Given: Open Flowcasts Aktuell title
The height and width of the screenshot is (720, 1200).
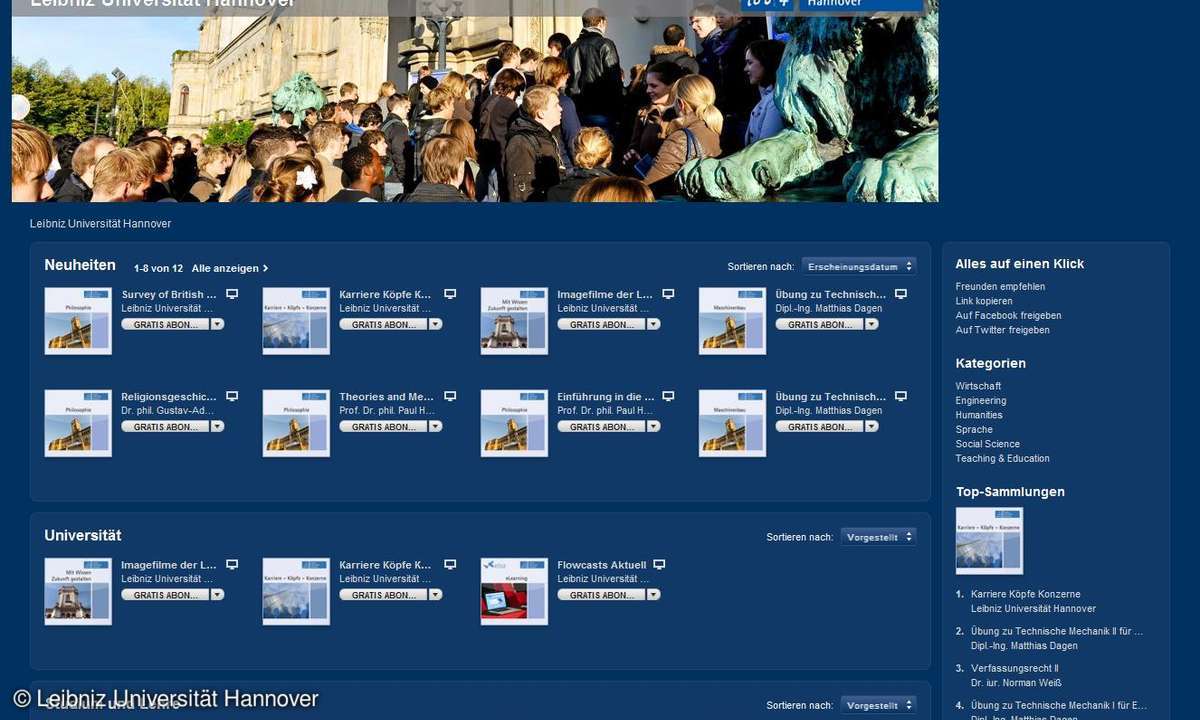Looking at the screenshot, I should [x=602, y=565].
